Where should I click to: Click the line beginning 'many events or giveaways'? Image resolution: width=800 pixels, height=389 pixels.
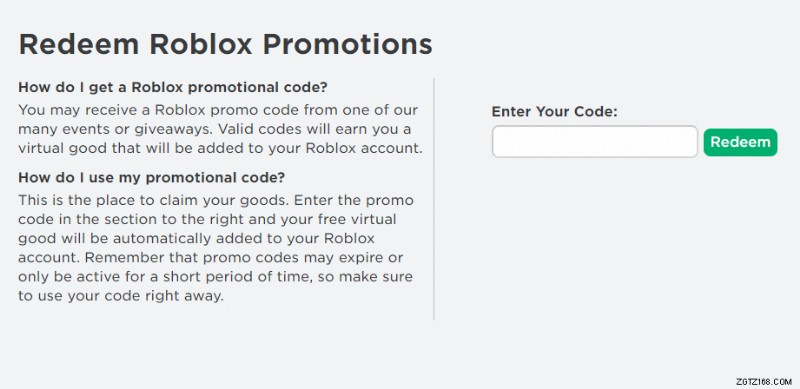215,129
